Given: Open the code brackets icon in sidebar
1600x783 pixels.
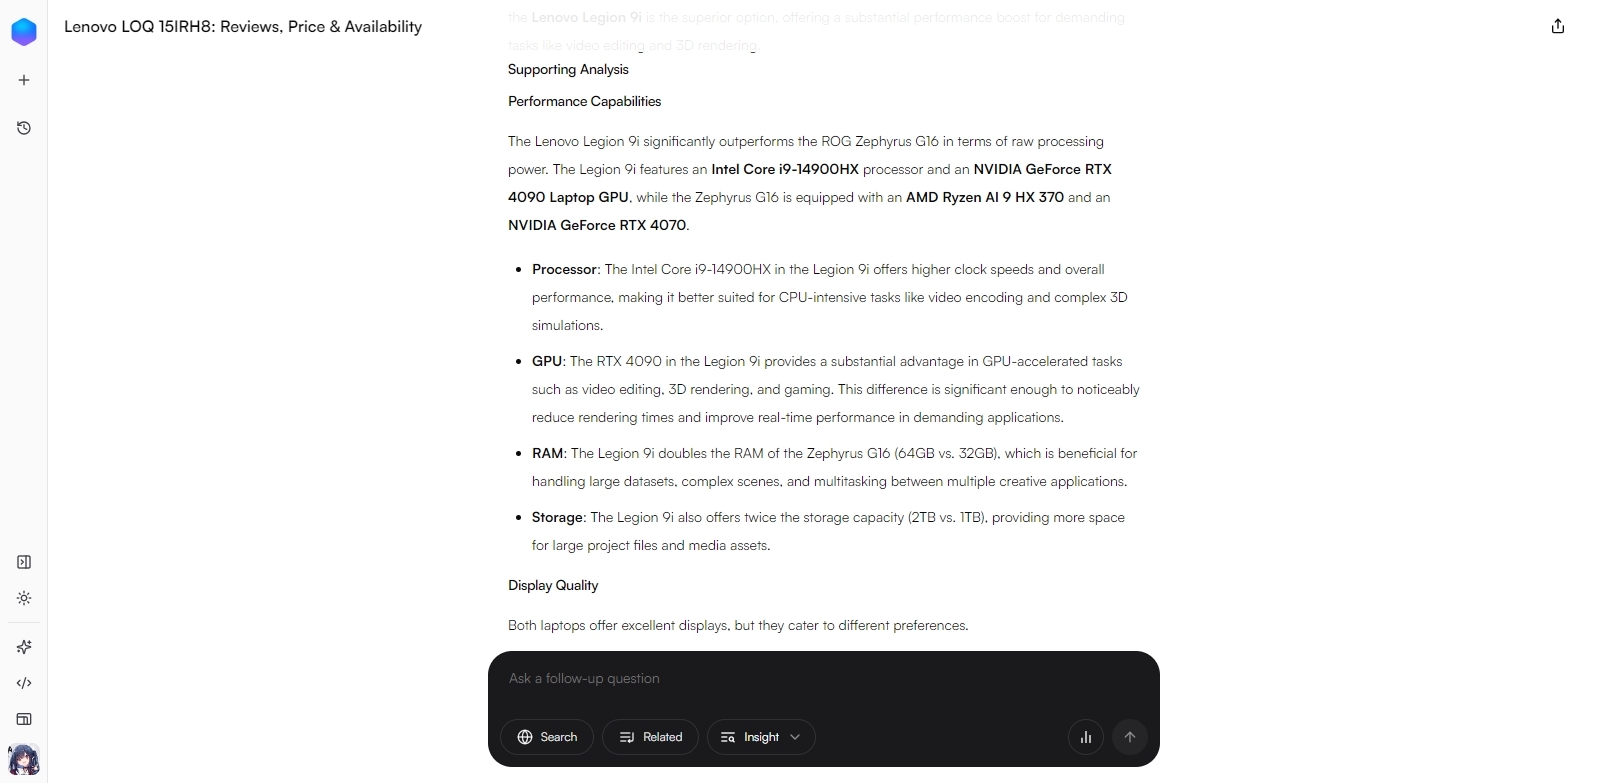Looking at the screenshot, I should point(24,683).
